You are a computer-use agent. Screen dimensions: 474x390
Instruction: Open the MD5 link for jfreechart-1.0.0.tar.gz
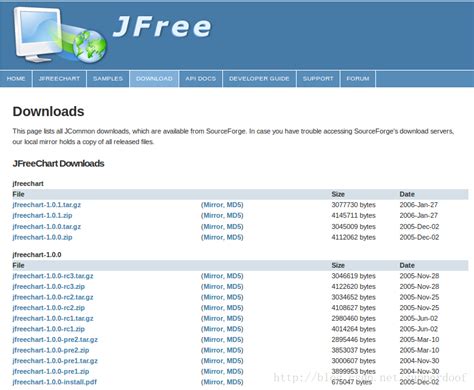pyautogui.click(x=234, y=227)
